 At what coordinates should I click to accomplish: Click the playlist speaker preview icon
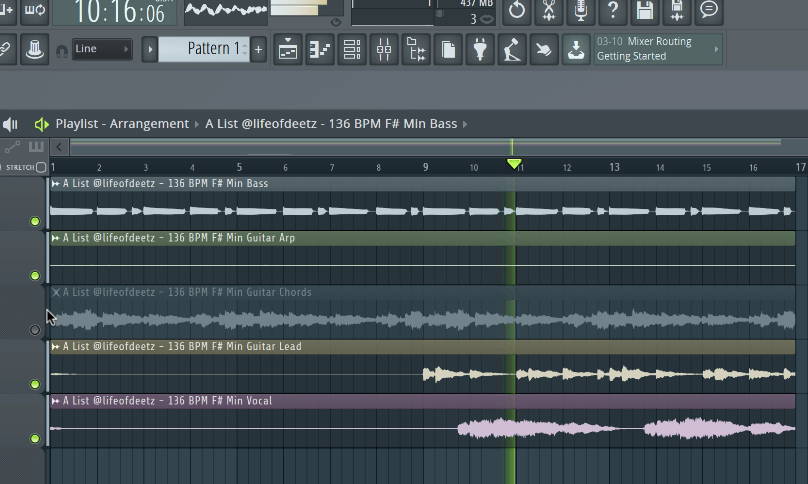pyautogui.click(x=10, y=124)
